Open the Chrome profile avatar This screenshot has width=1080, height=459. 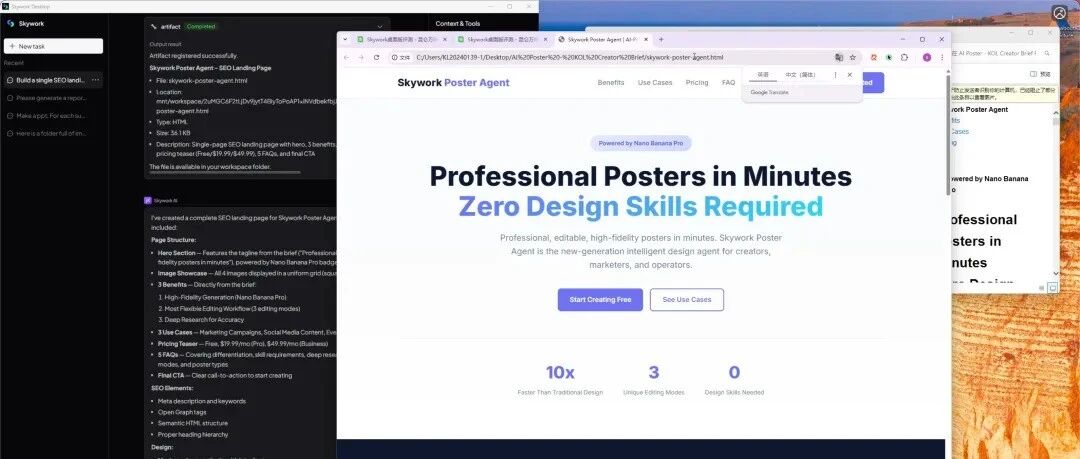(926, 57)
